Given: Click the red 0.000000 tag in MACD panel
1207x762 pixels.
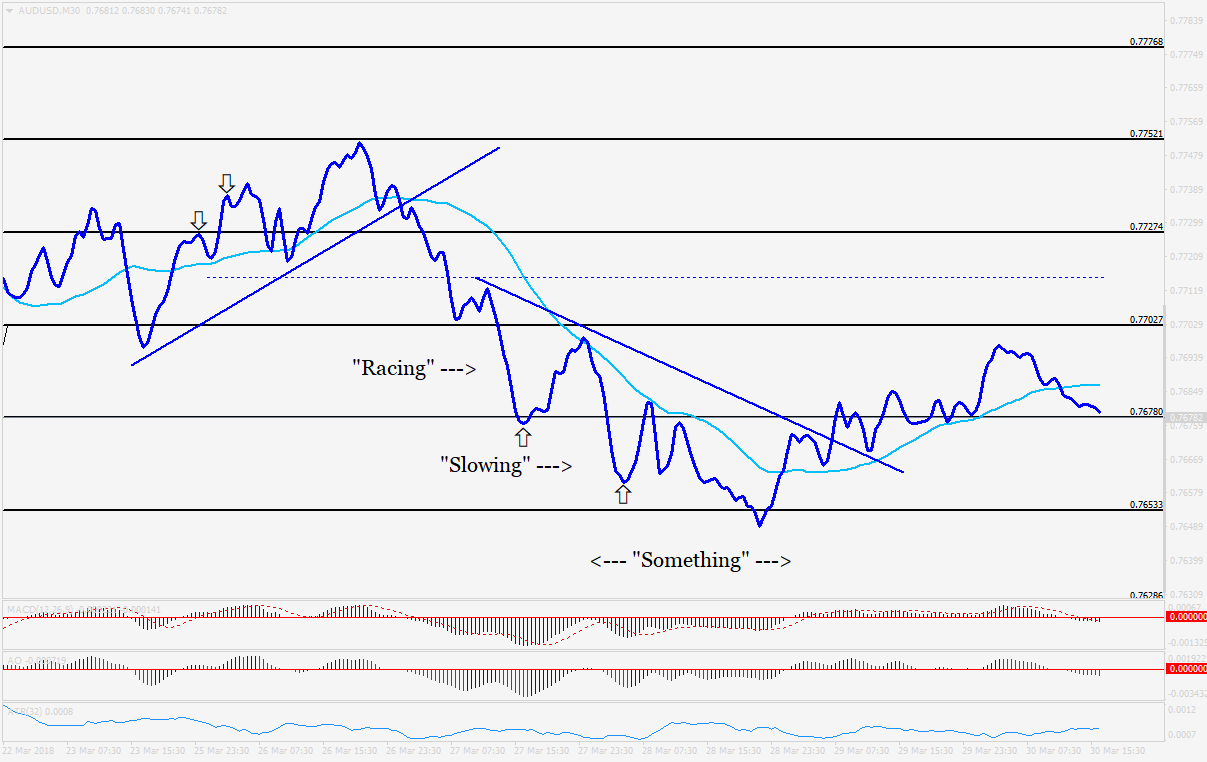Looking at the screenshot, I should pyautogui.click(x=1186, y=617).
